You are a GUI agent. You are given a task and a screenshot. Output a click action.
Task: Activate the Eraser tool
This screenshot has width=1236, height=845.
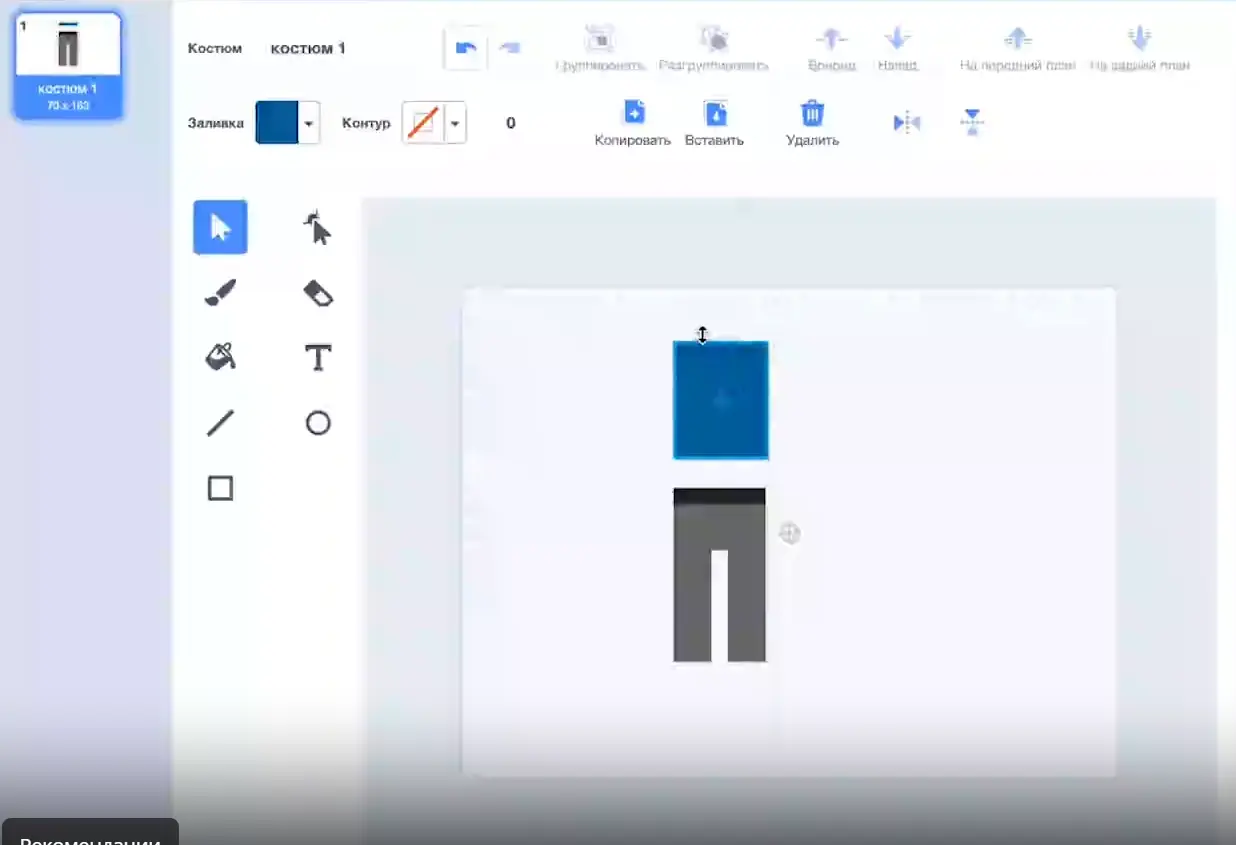point(317,293)
